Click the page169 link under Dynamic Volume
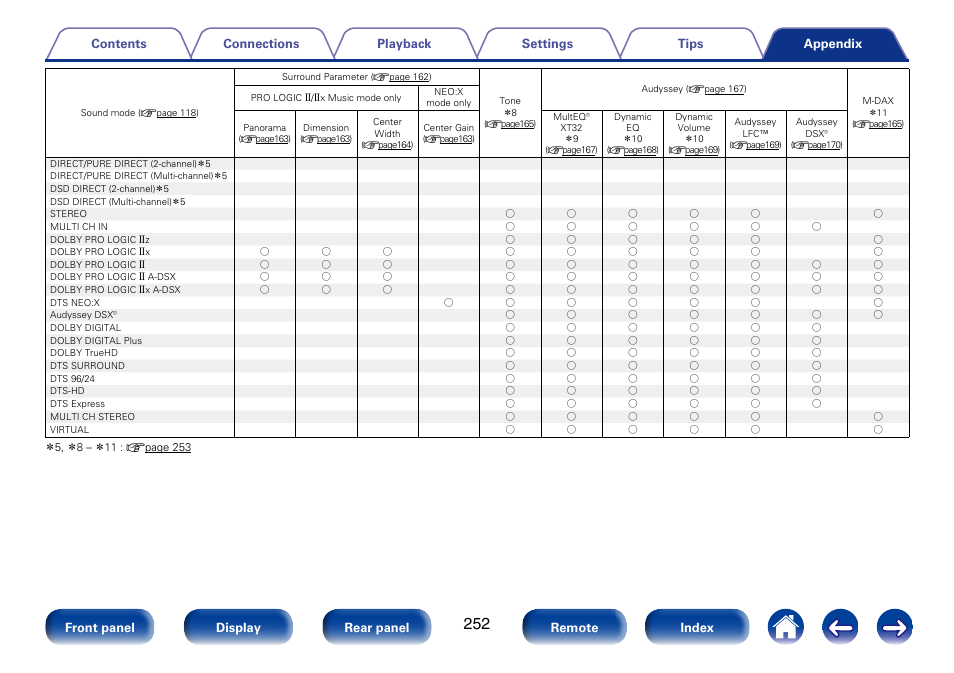 702,150
